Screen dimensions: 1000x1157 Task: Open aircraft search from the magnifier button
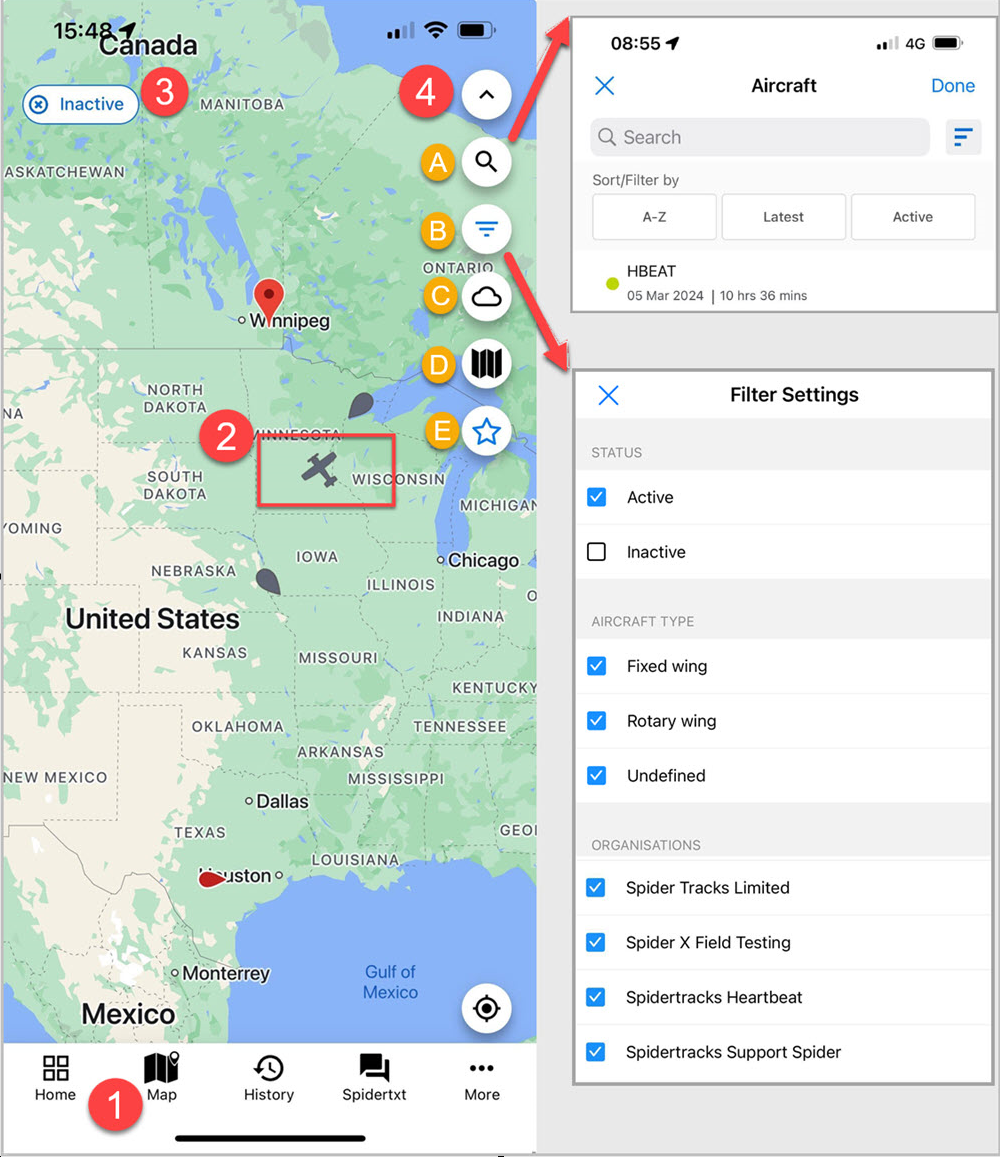(x=486, y=162)
